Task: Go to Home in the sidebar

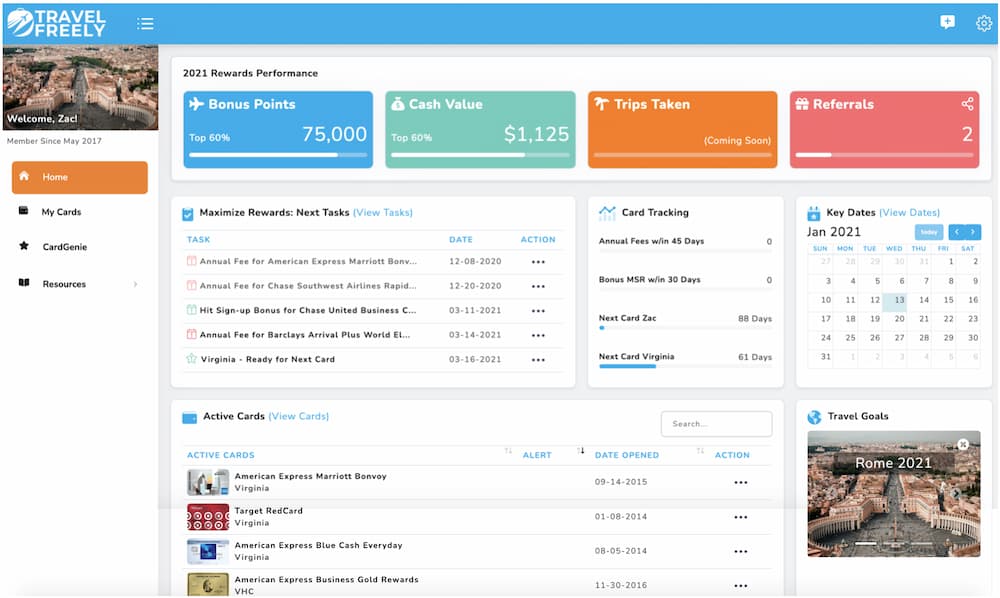Action: 80,177
